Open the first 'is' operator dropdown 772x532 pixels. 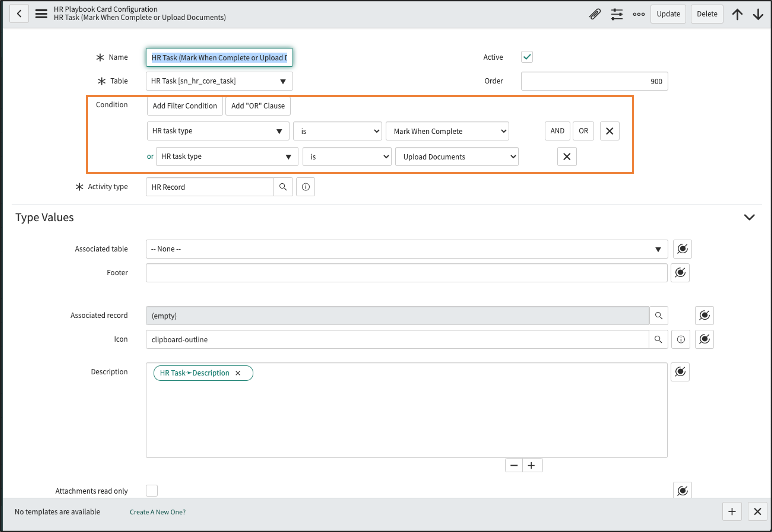[x=337, y=131]
